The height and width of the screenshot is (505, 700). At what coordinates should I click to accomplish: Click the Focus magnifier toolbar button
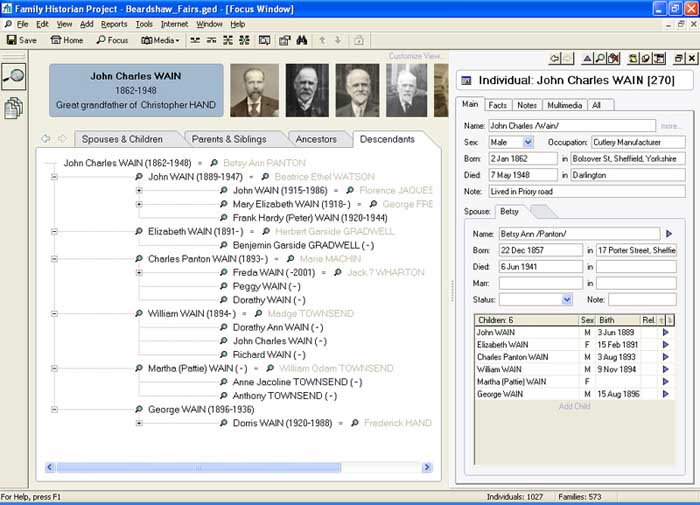click(x=112, y=40)
